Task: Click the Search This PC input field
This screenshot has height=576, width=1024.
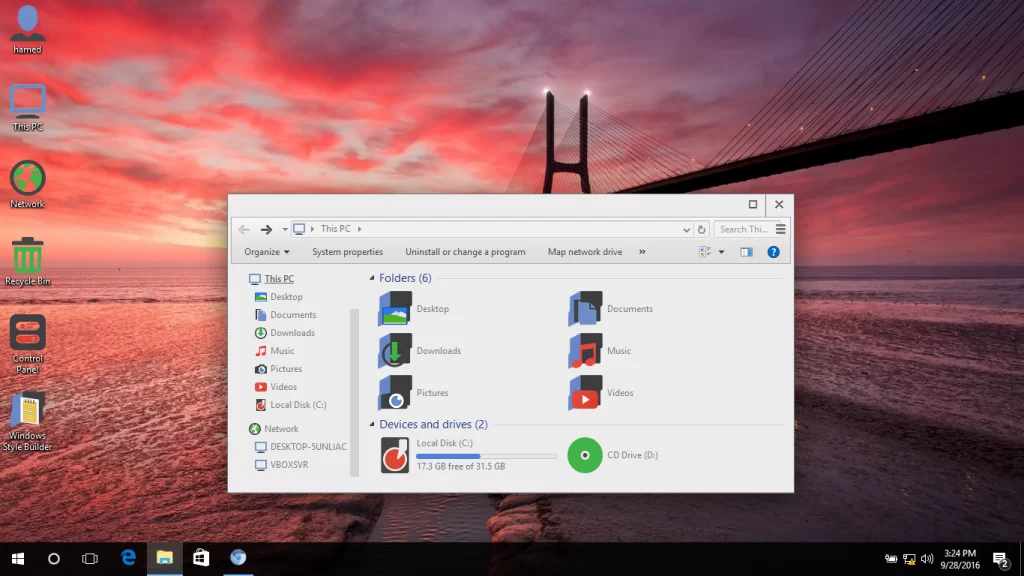Action: 744,229
